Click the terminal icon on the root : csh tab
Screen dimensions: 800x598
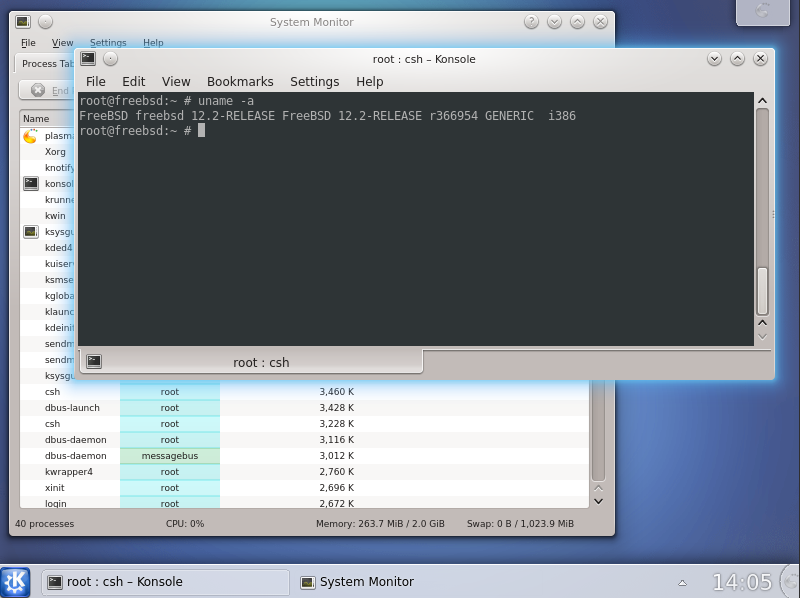pyautogui.click(x=94, y=362)
